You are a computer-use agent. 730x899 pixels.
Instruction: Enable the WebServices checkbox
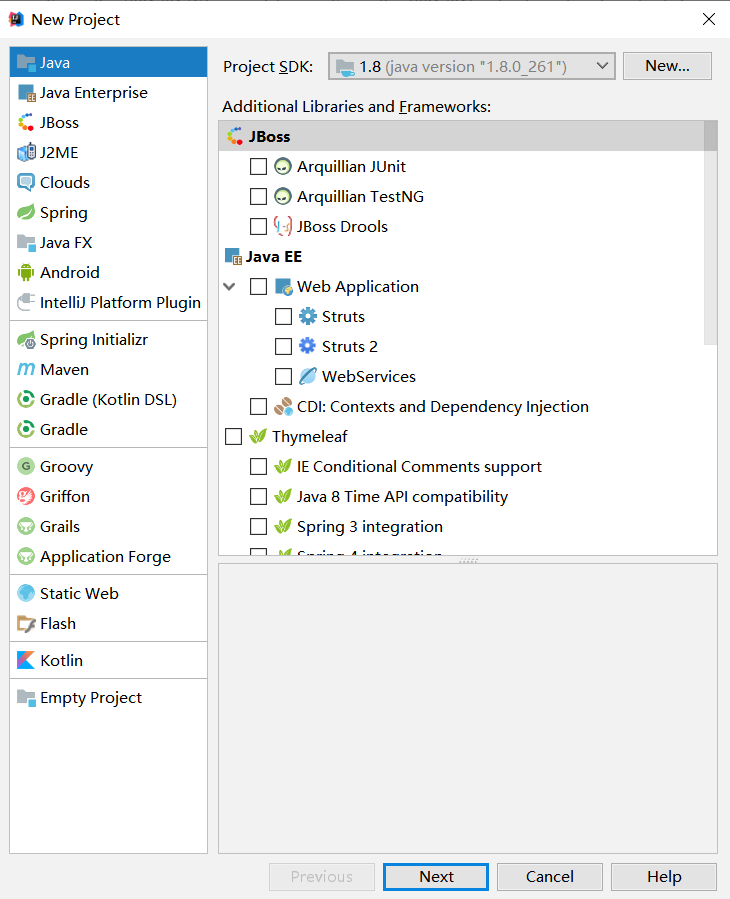283,377
